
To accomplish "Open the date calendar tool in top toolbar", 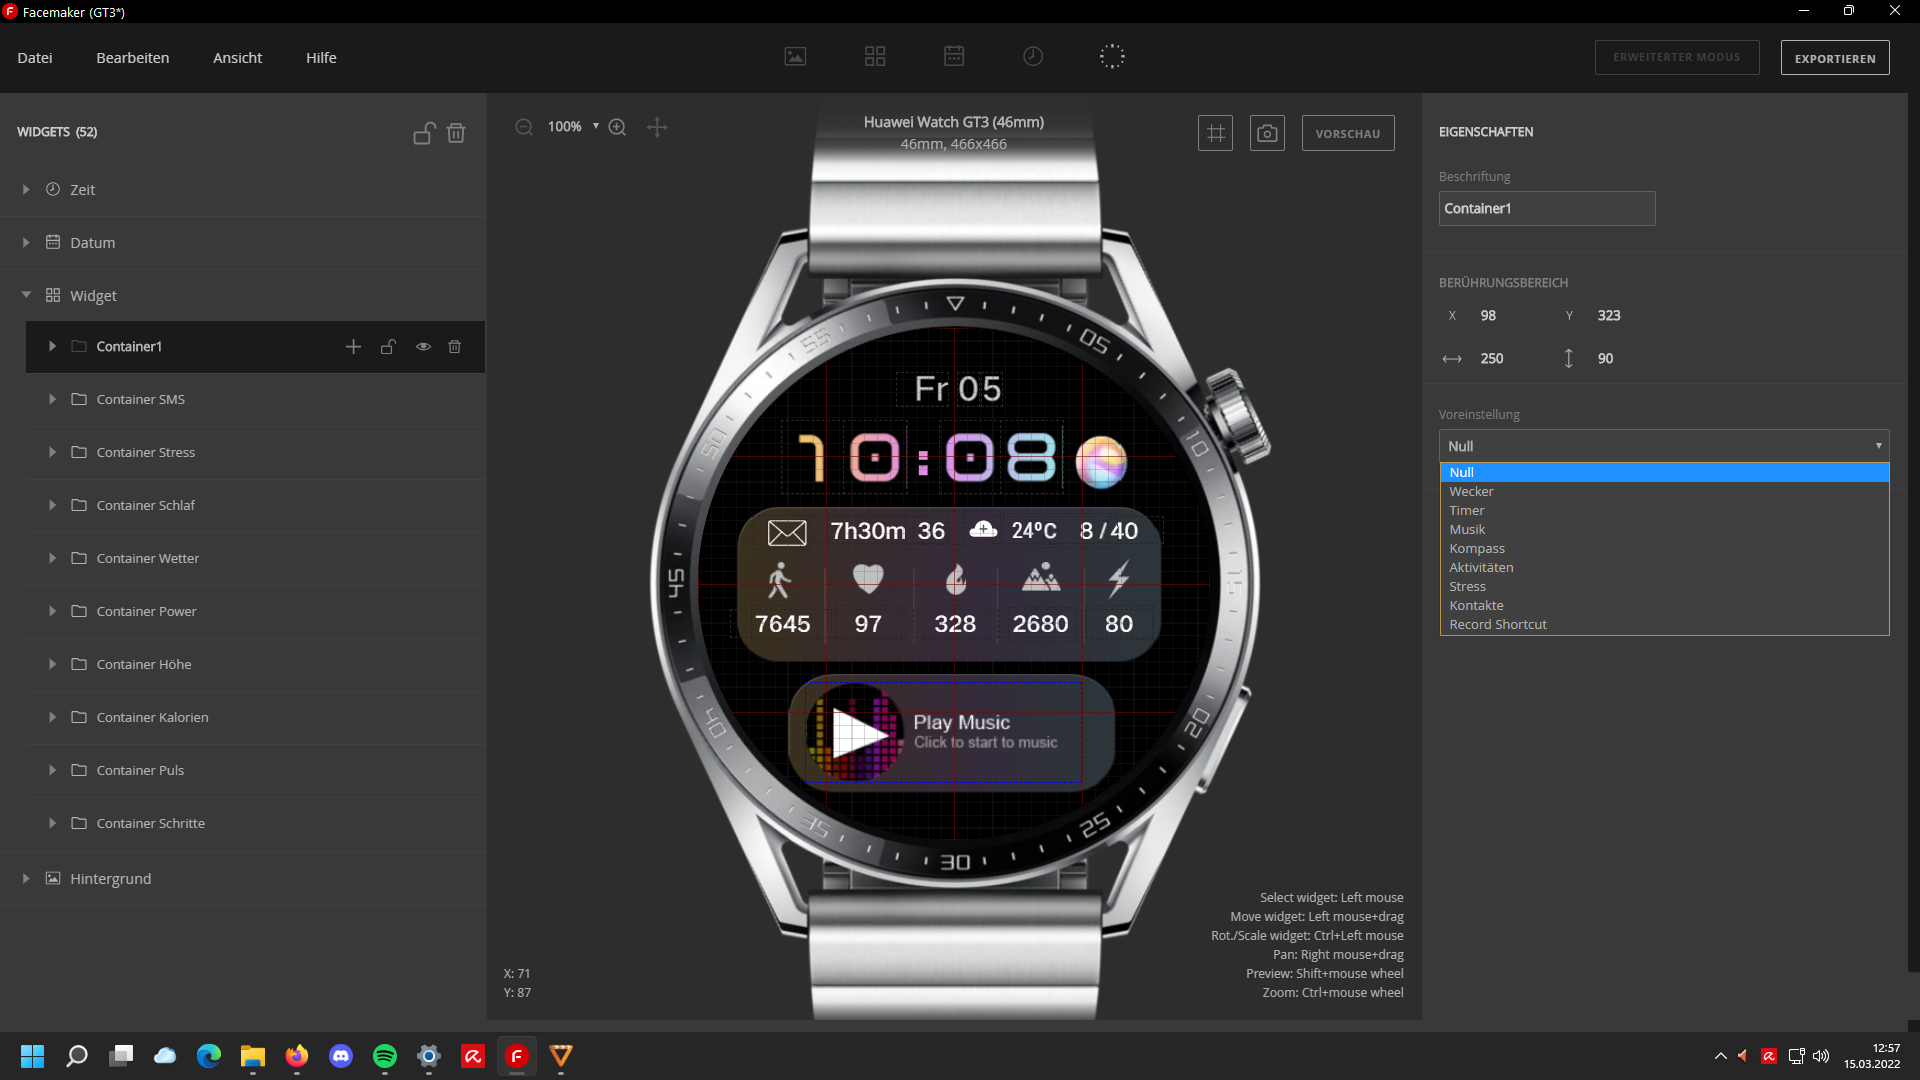I will pyautogui.click(x=954, y=56).
